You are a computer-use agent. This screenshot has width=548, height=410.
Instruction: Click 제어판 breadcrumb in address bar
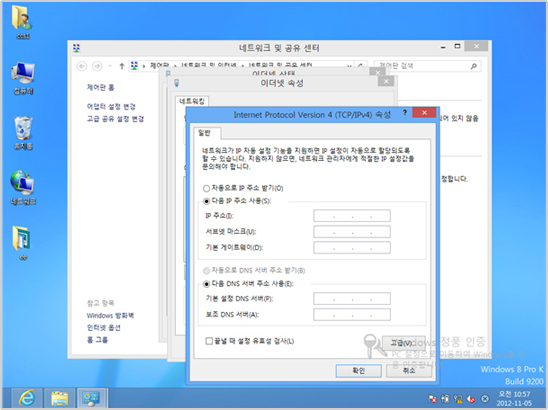pos(159,65)
